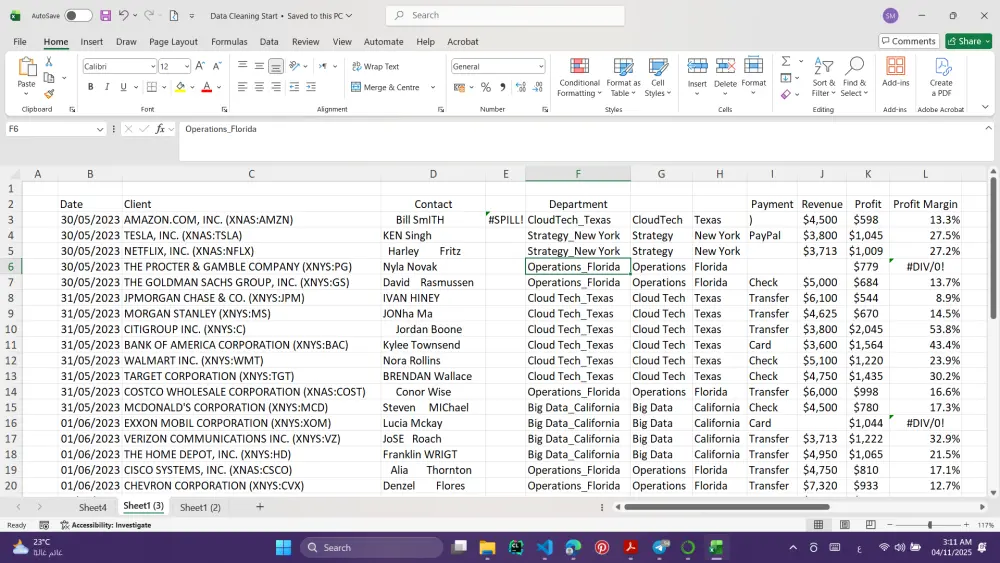Click the Insert Function fx icon
The height and width of the screenshot is (563, 1000).
pyautogui.click(x=160, y=129)
